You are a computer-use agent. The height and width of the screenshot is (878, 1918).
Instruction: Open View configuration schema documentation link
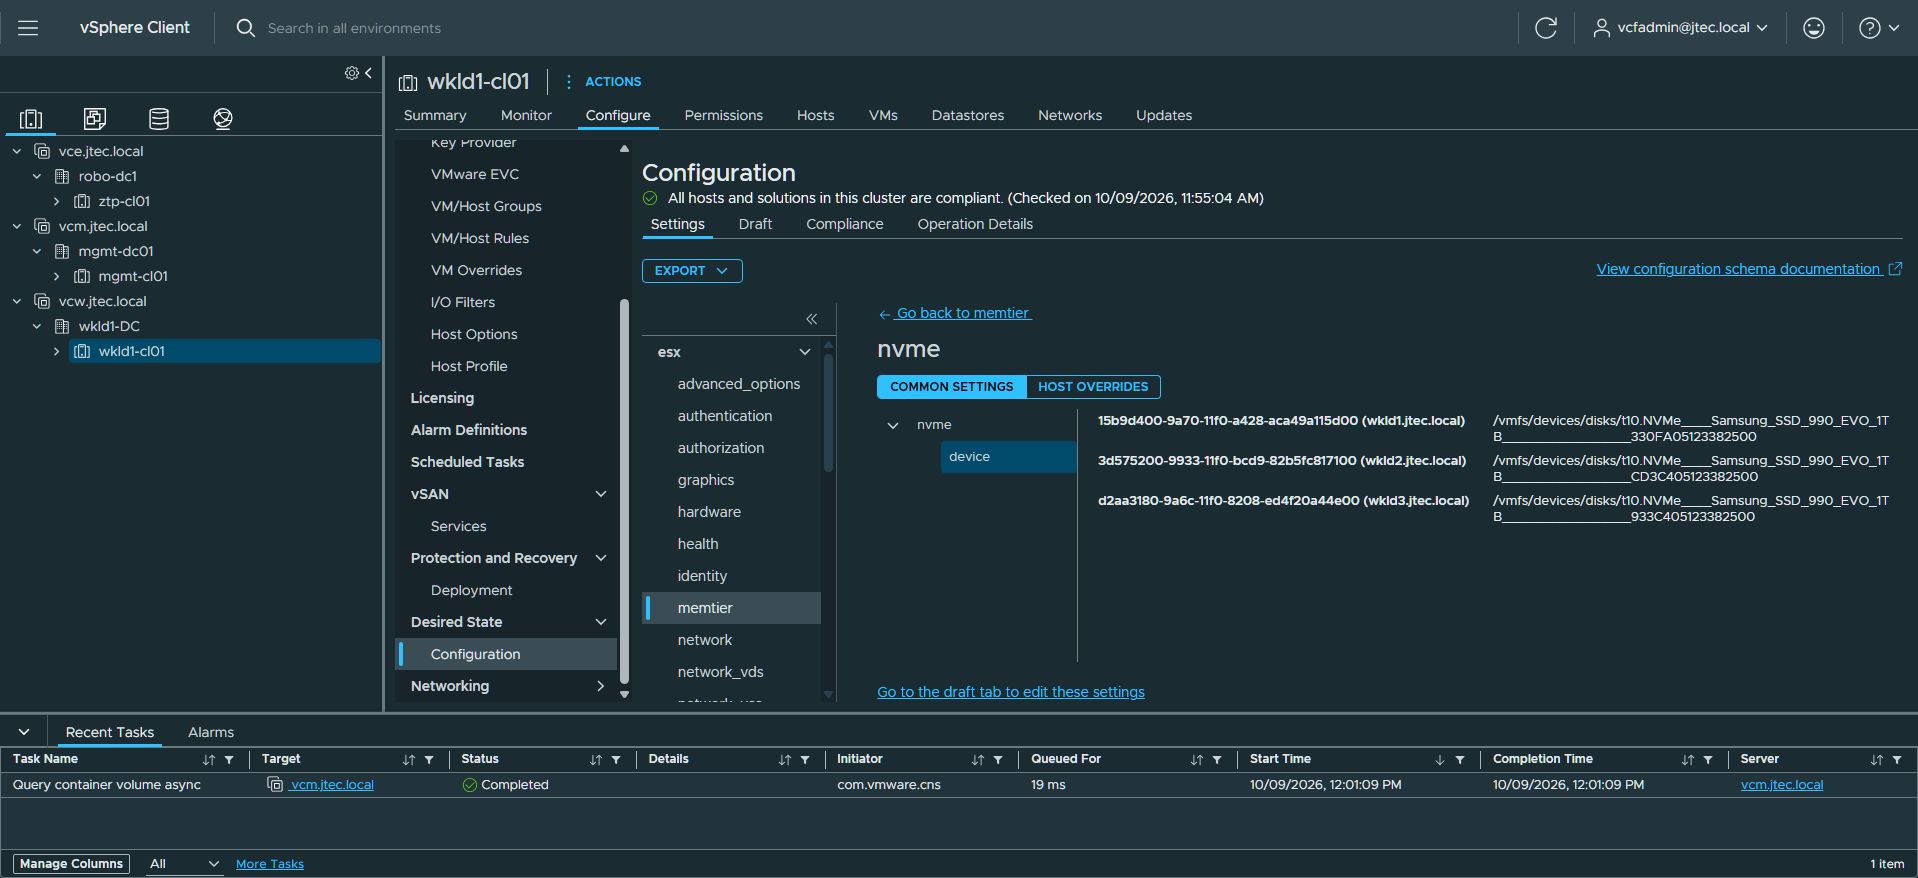1749,269
